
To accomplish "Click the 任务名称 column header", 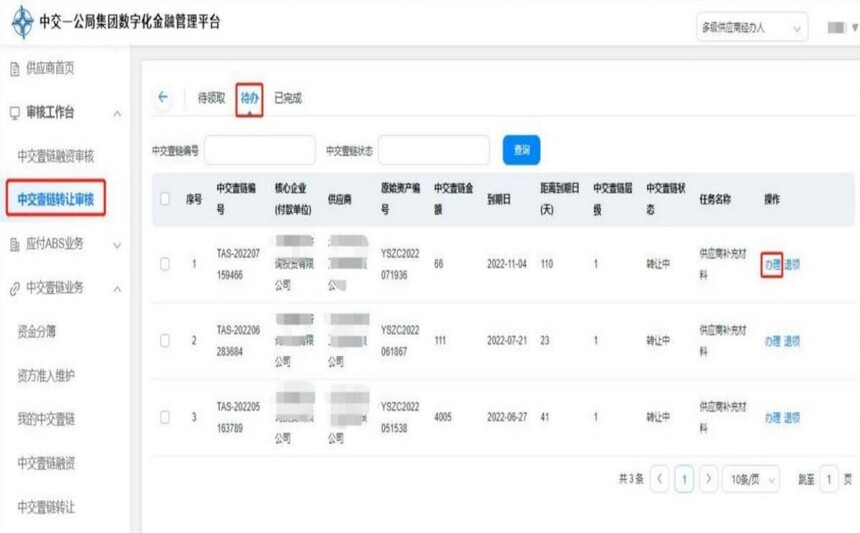I will [715, 199].
